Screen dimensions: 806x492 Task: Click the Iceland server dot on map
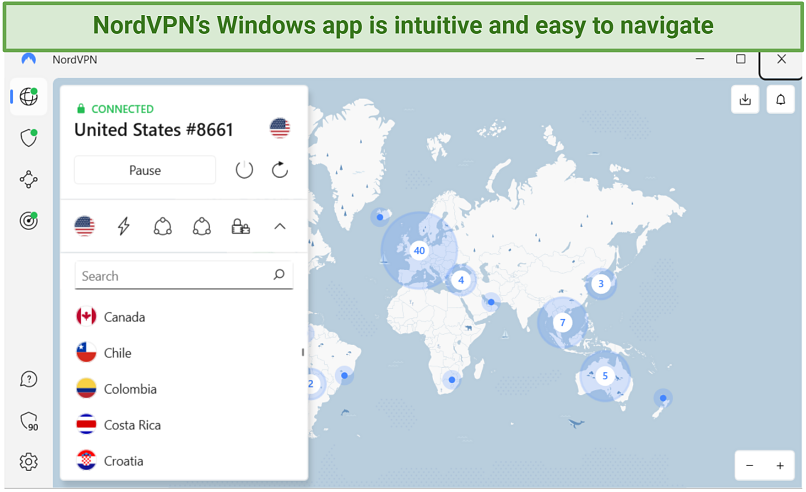[x=380, y=217]
